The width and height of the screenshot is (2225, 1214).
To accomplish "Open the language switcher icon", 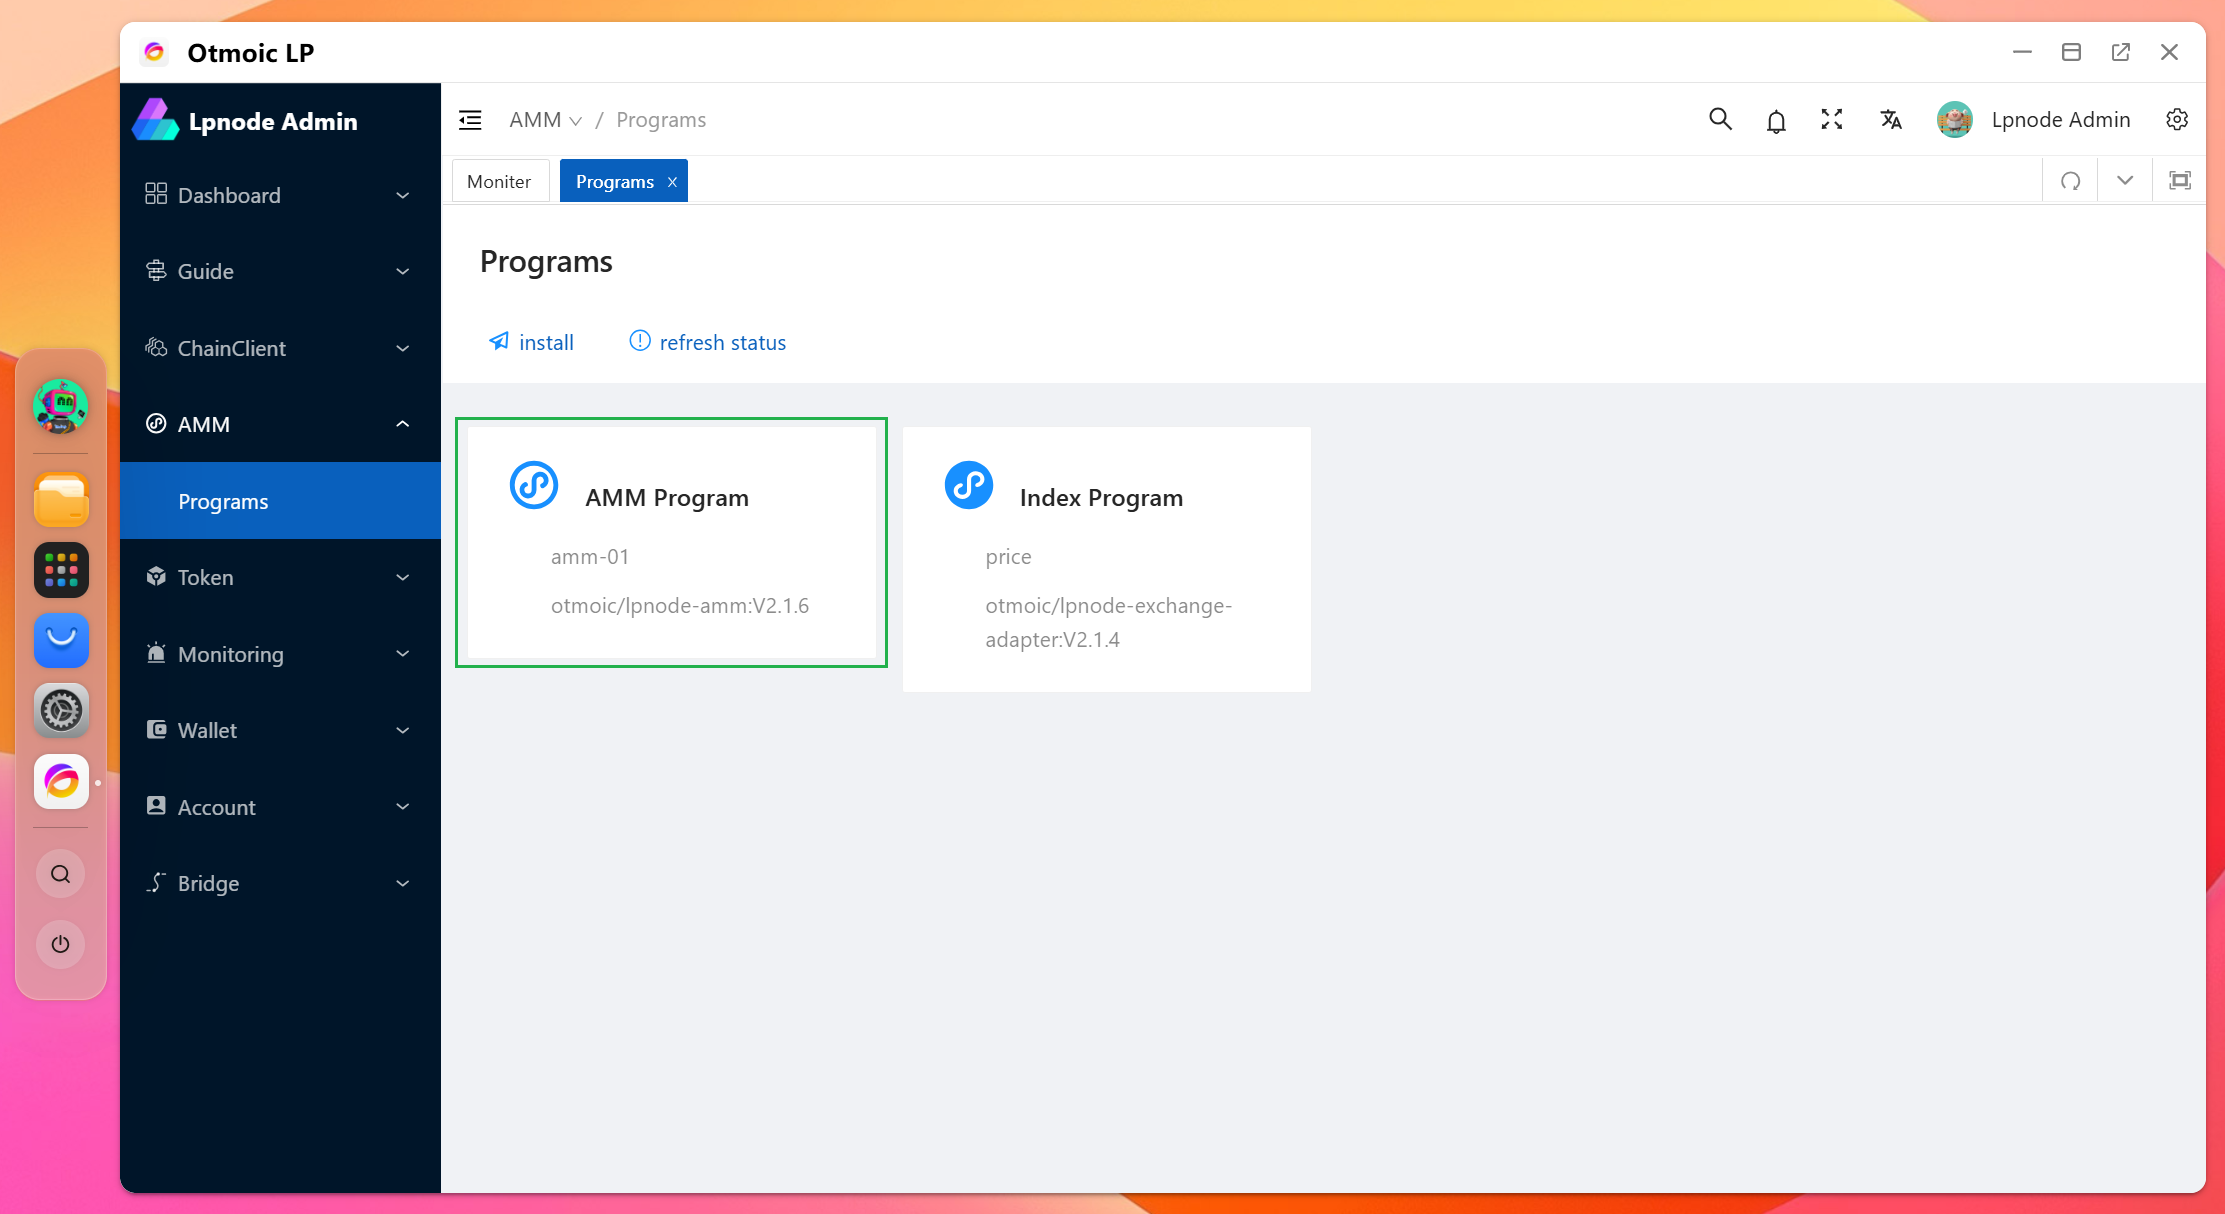I will [x=1891, y=119].
